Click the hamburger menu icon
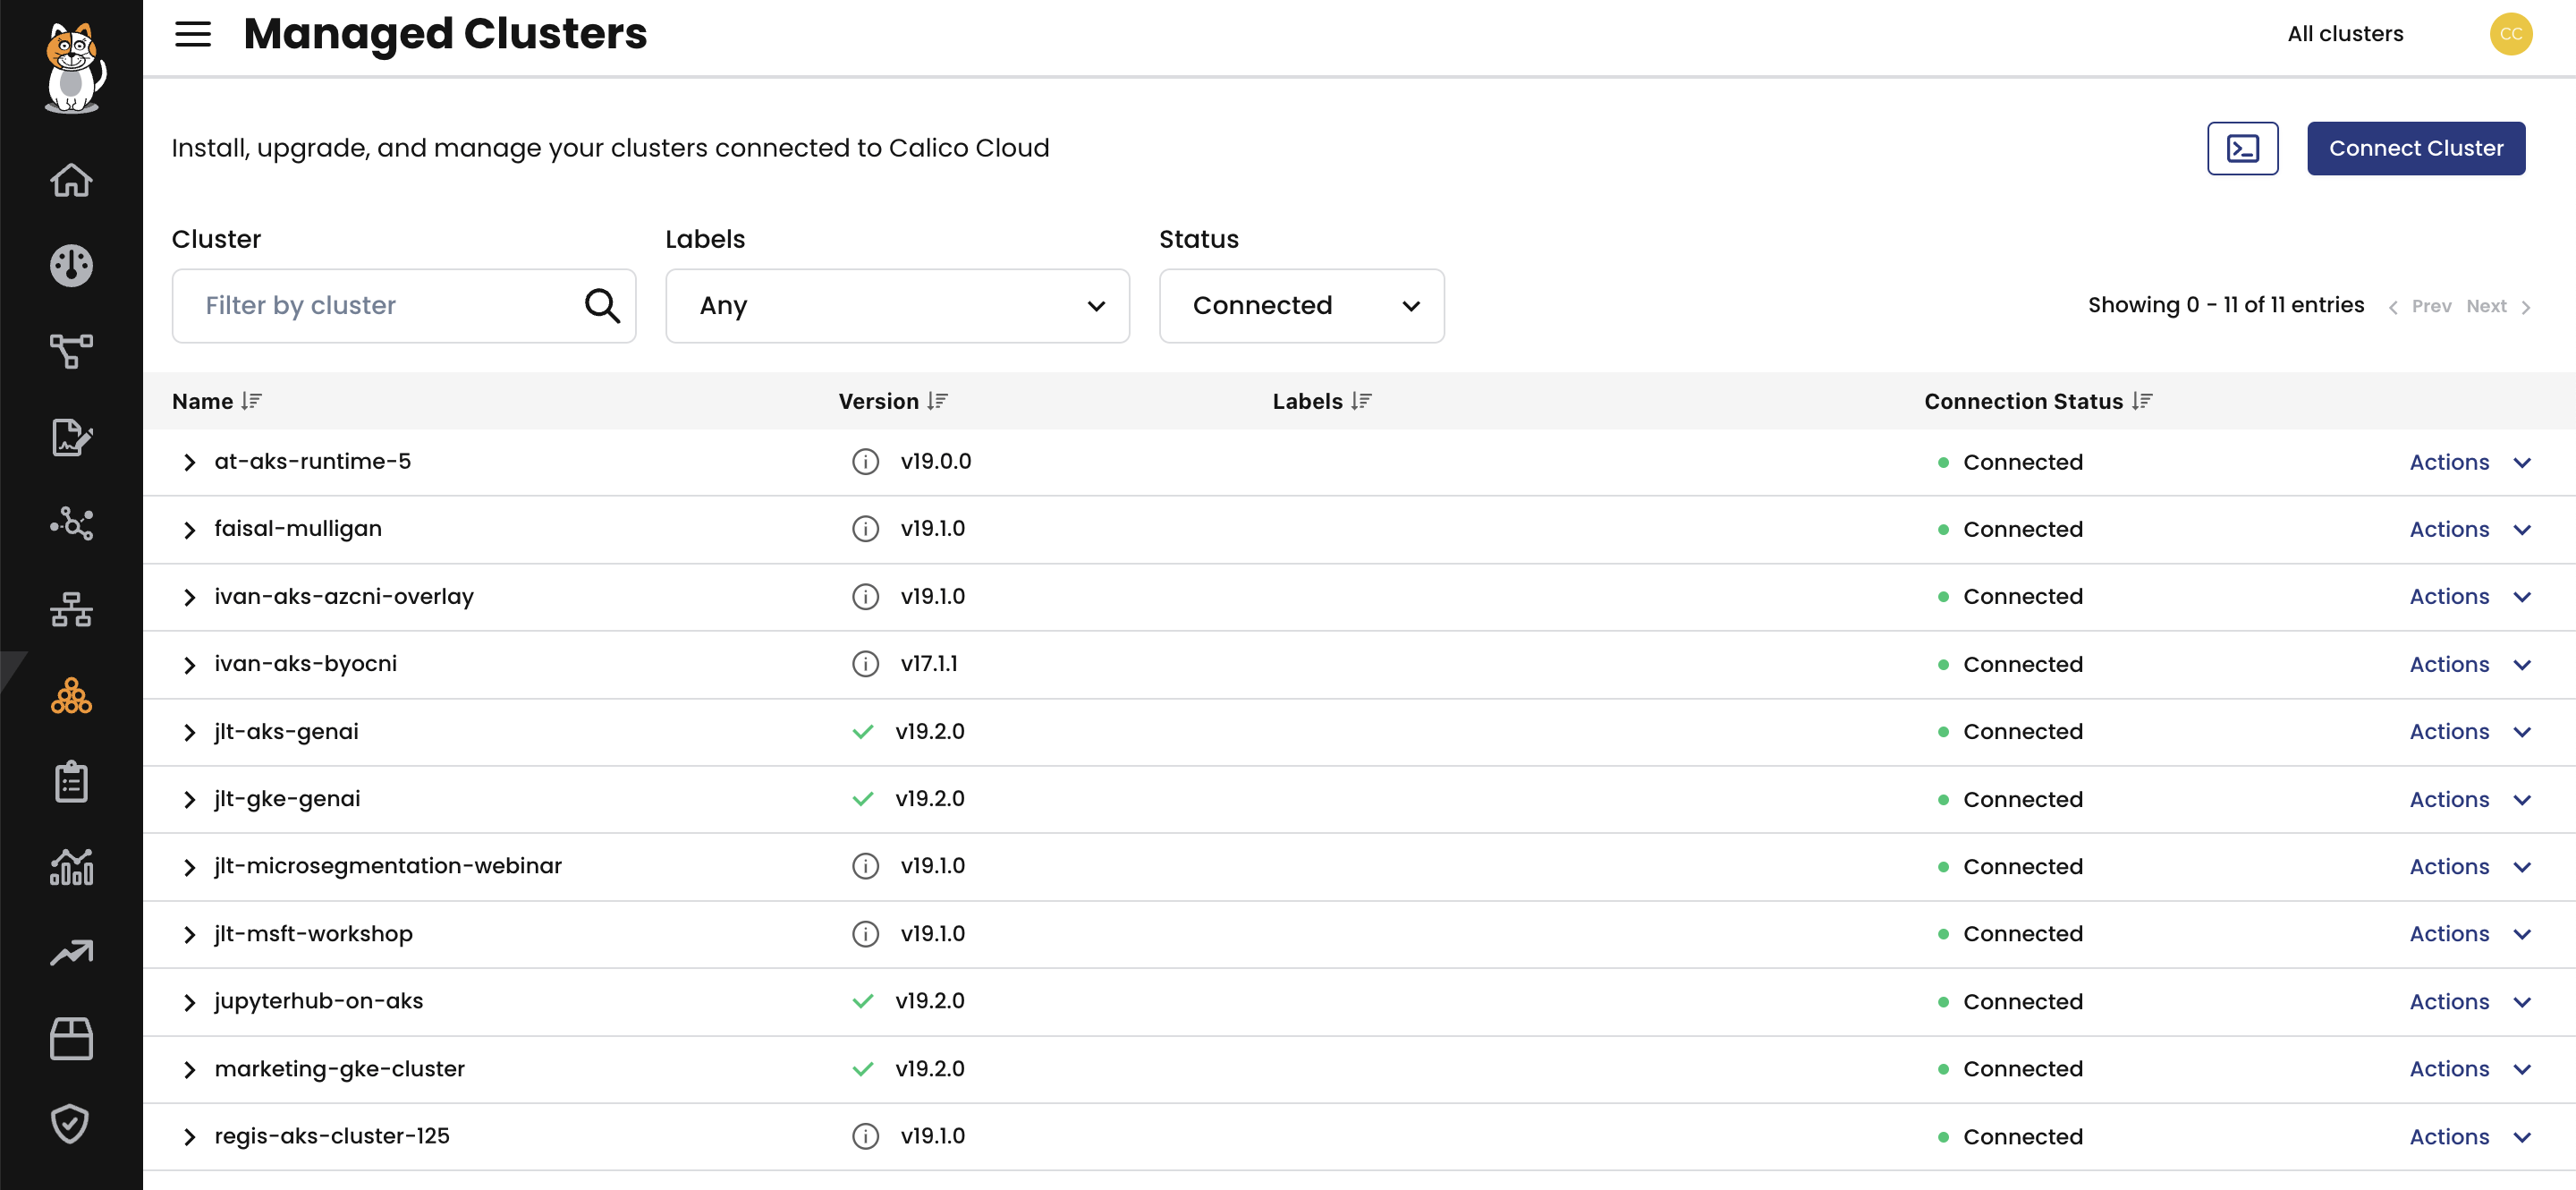The width and height of the screenshot is (2576, 1190). [x=193, y=34]
